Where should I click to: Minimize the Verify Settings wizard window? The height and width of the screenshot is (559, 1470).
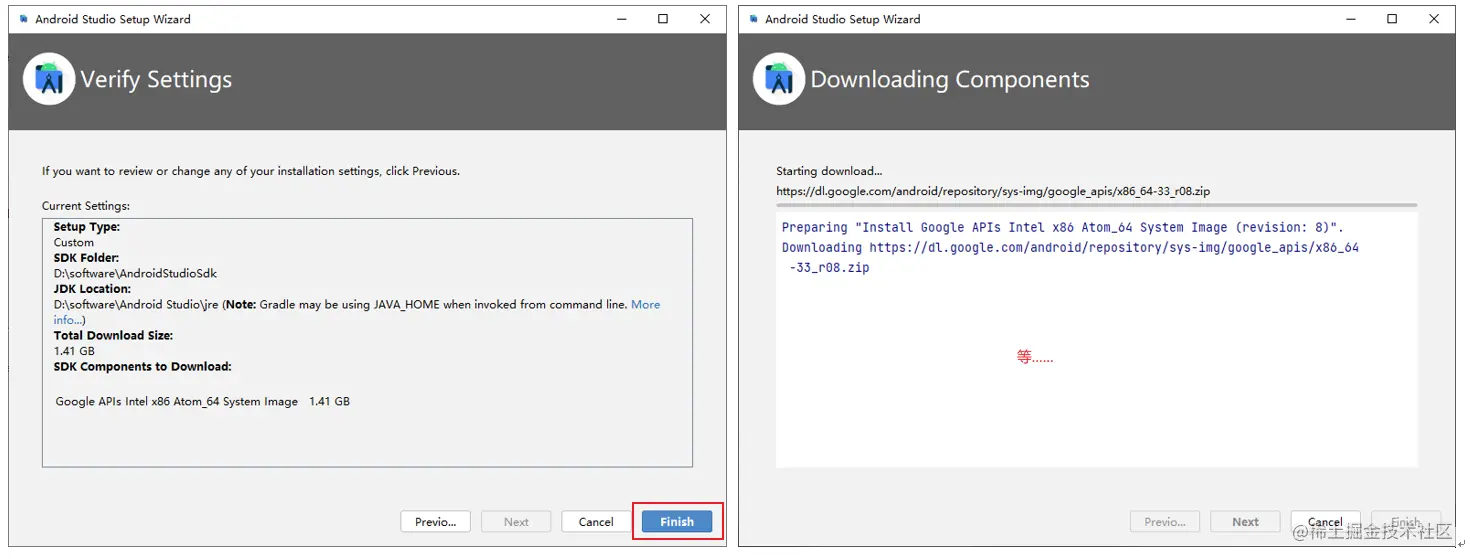620,19
